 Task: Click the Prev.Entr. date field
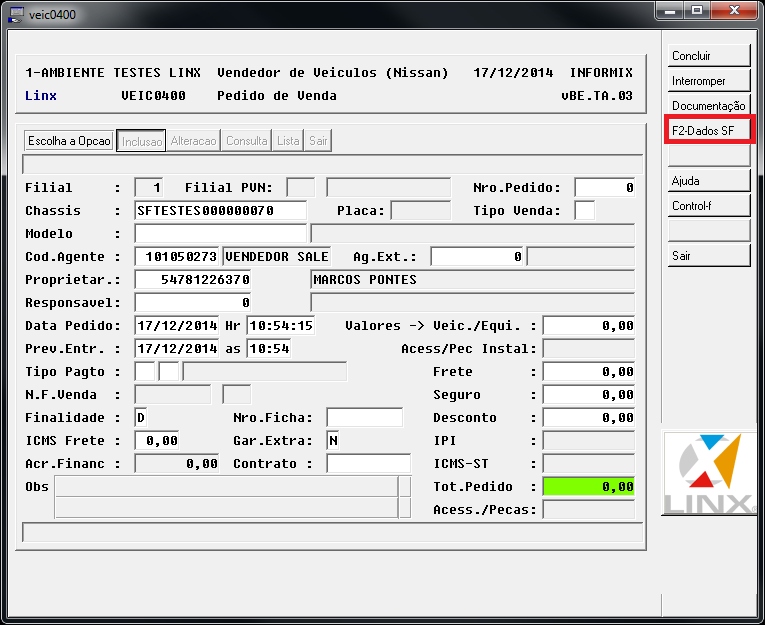point(177,348)
